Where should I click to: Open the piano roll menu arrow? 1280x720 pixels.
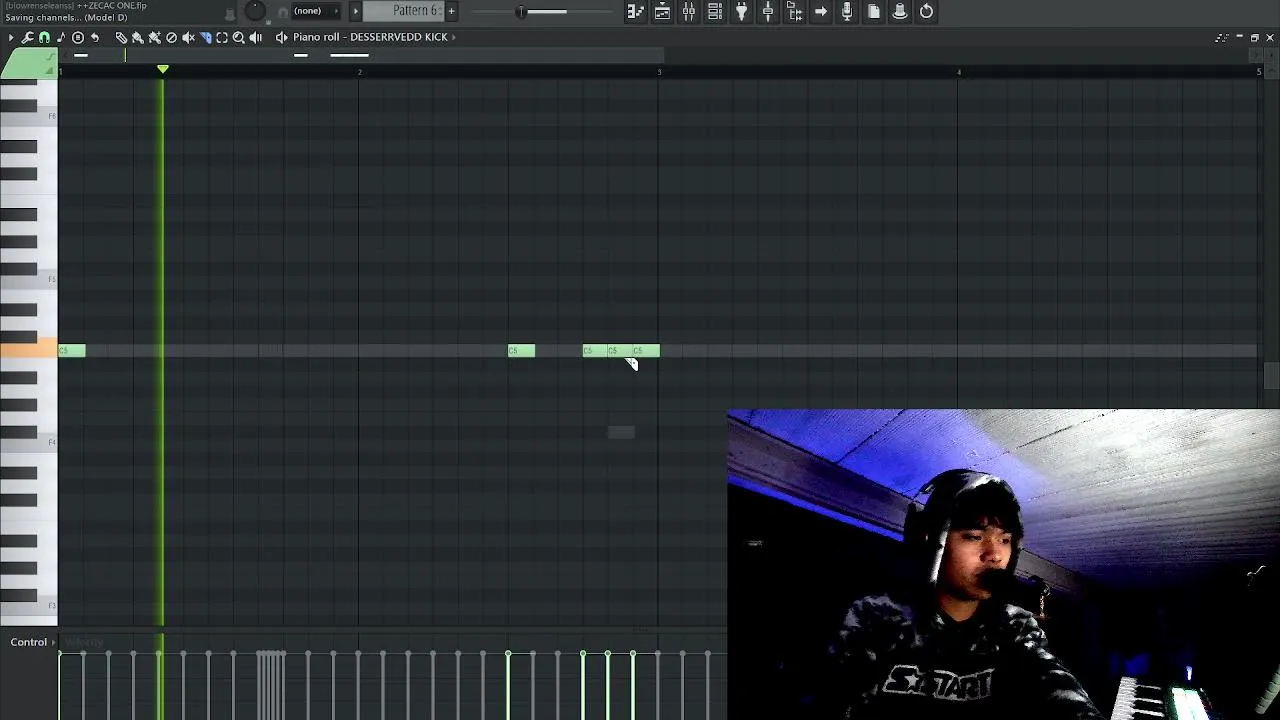[x=11, y=37]
